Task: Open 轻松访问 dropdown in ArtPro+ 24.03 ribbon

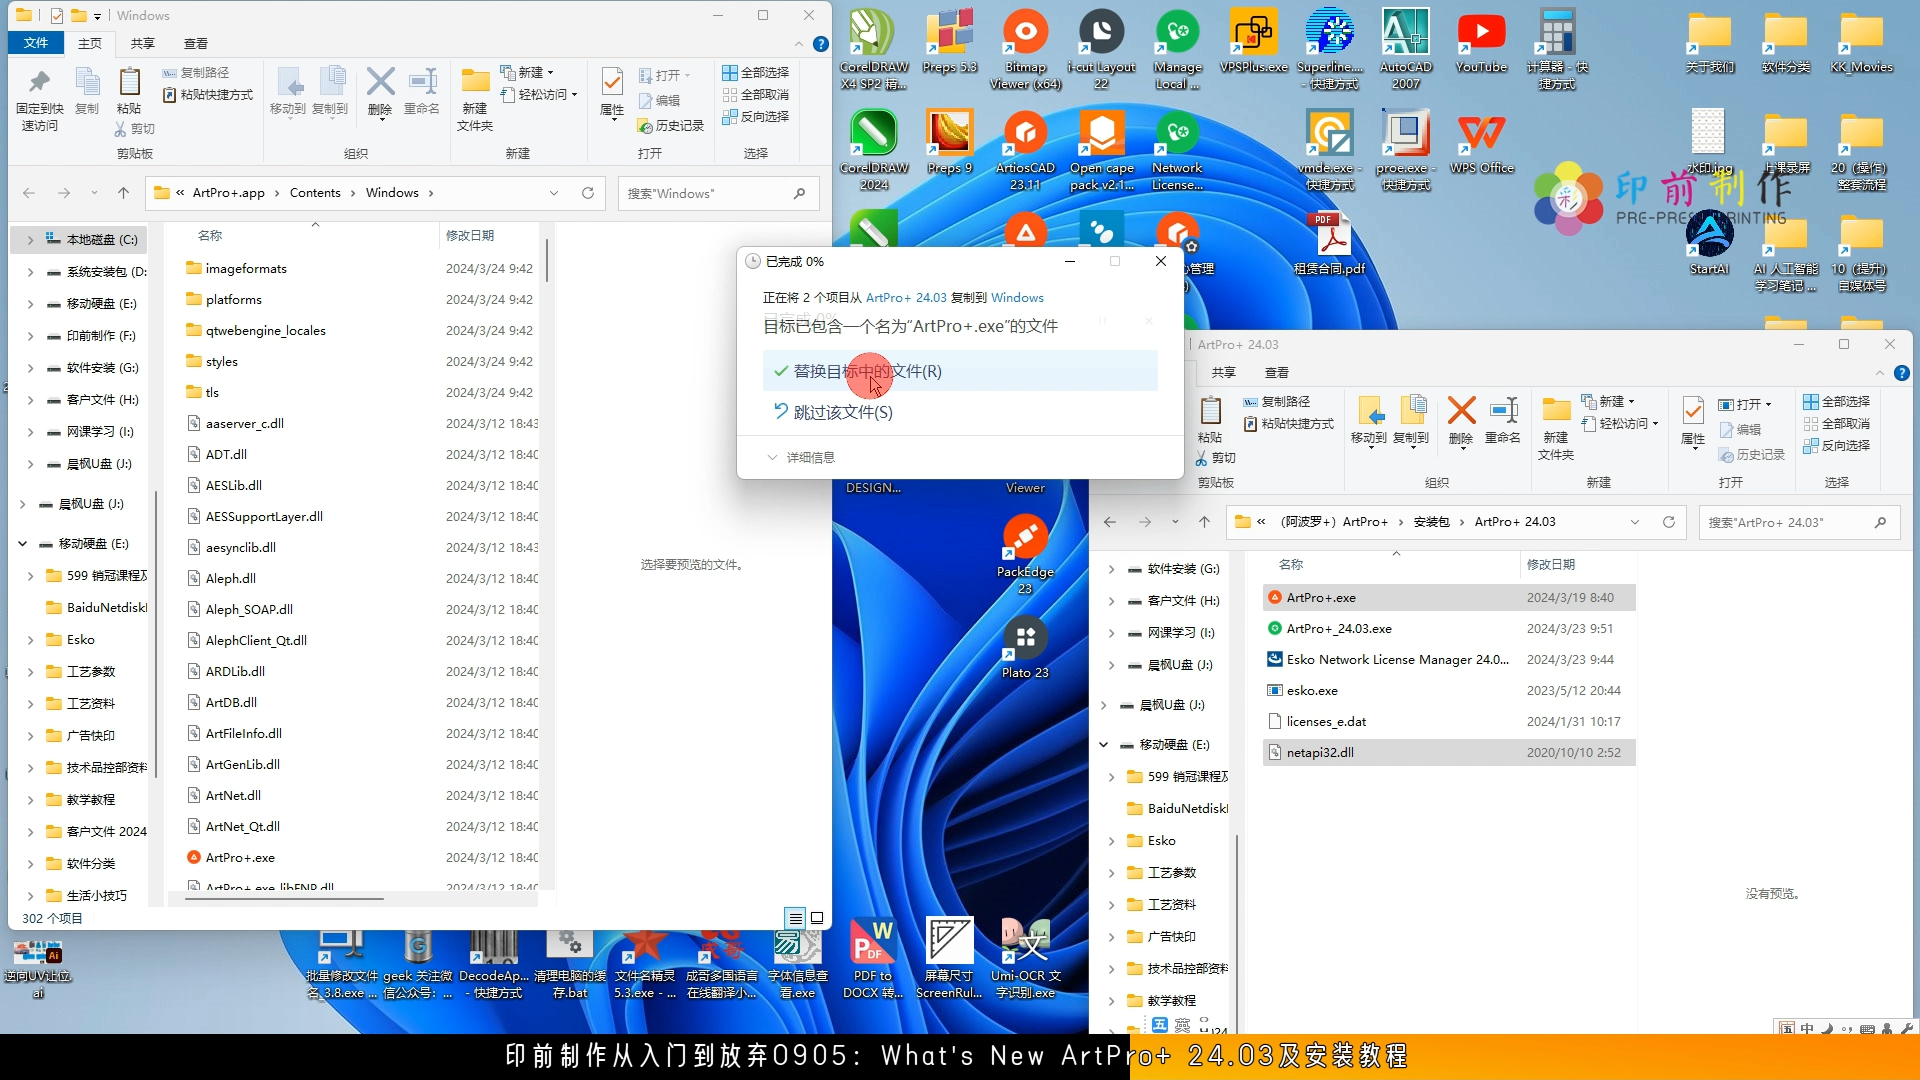Action: click(1619, 423)
